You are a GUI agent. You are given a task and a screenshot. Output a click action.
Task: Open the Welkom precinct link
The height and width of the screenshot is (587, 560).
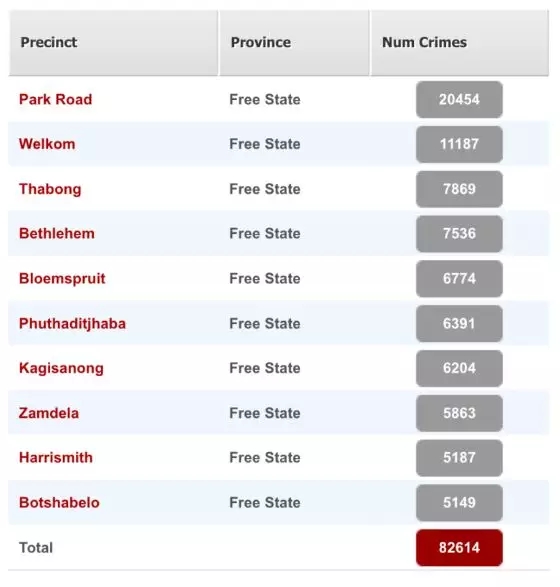point(47,144)
